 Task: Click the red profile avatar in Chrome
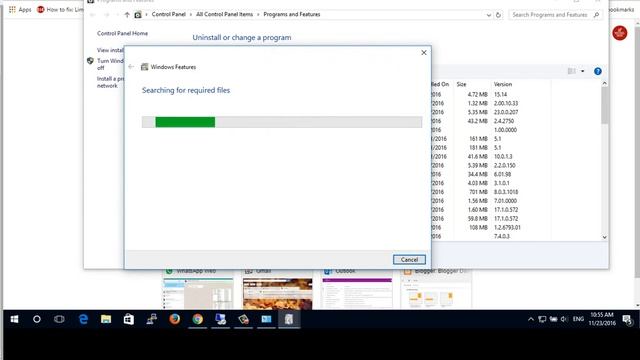[x=620, y=33]
